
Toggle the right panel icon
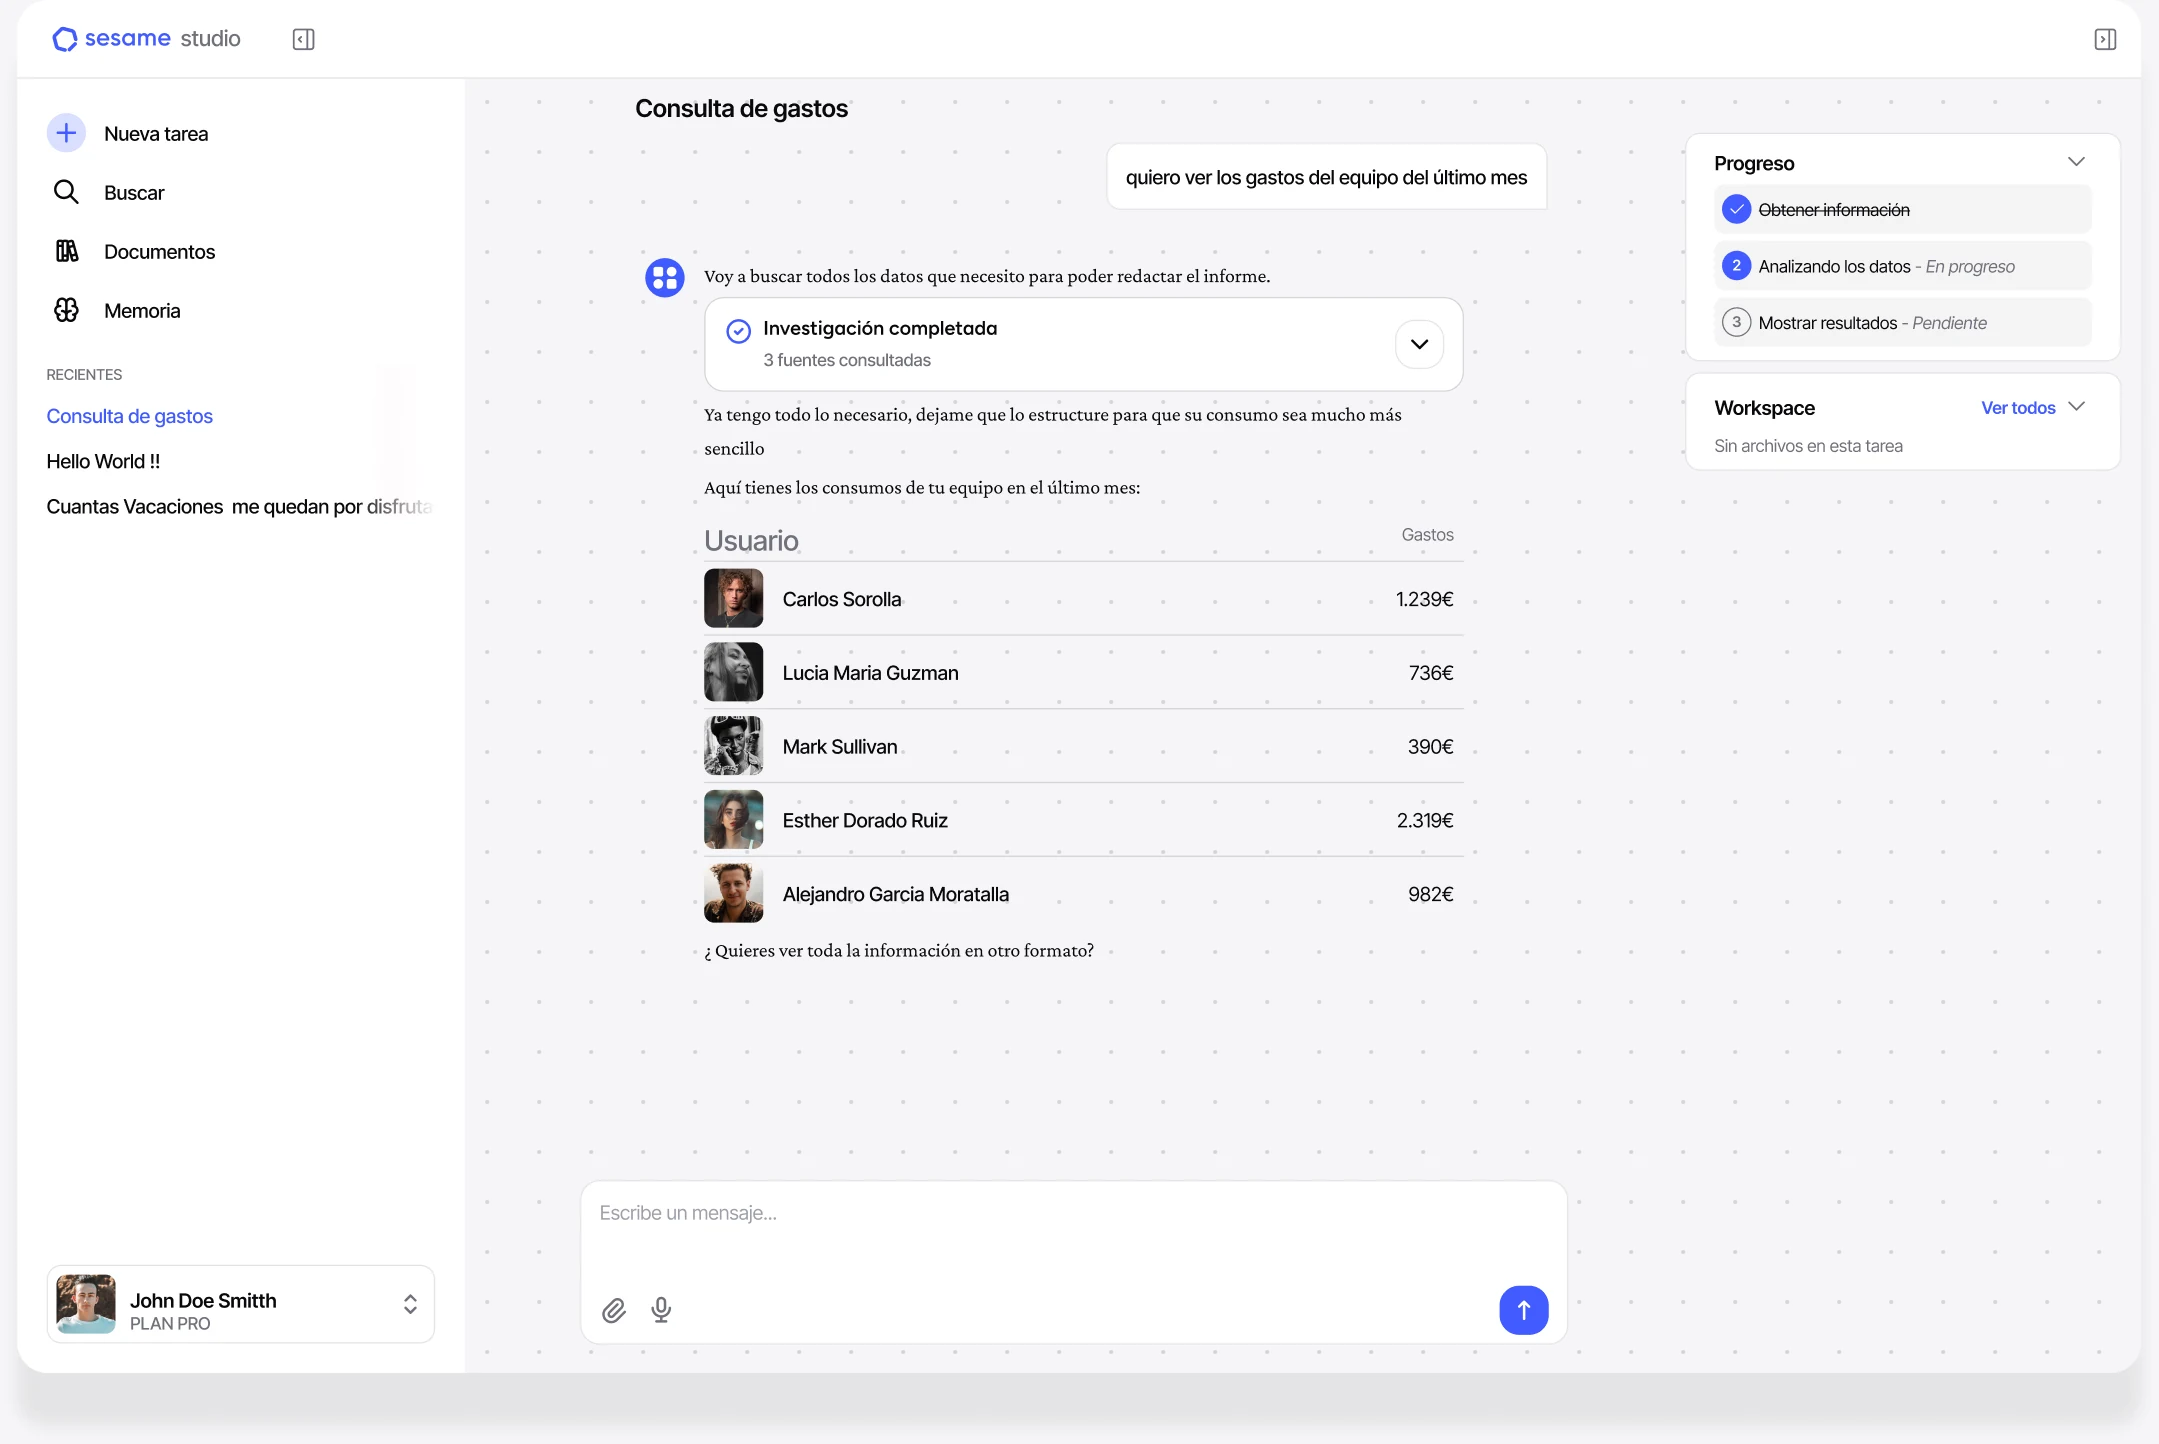pyautogui.click(x=2105, y=39)
